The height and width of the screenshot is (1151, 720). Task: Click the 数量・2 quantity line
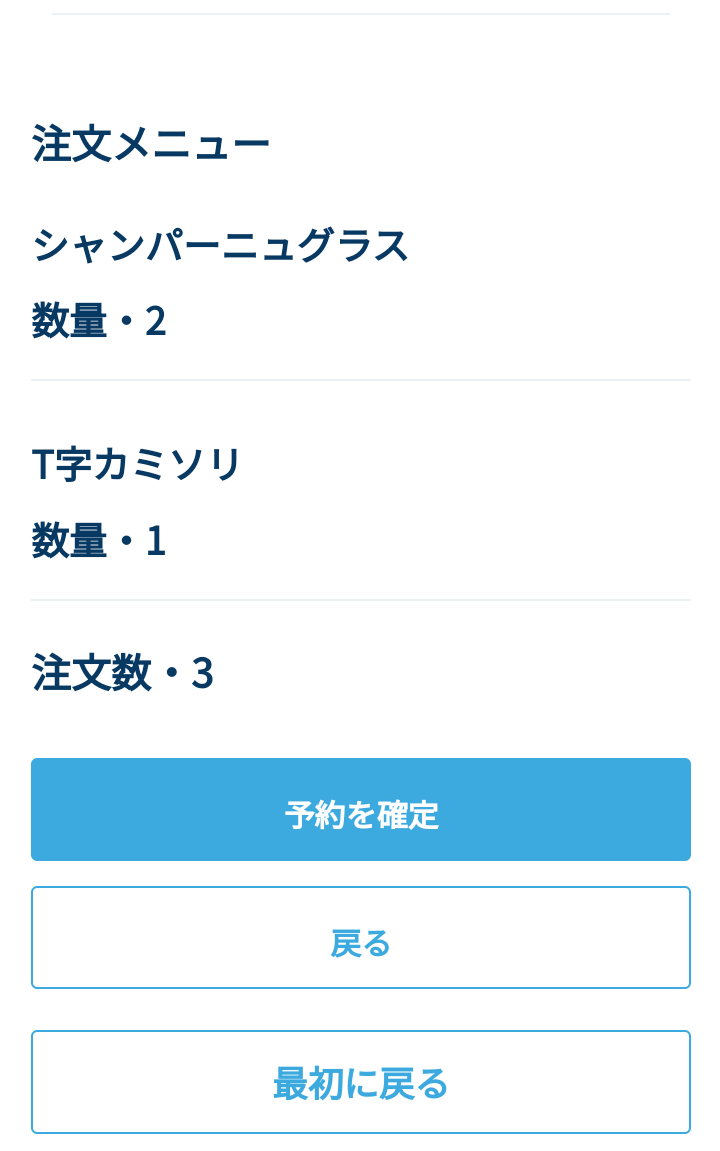pos(99,321)
